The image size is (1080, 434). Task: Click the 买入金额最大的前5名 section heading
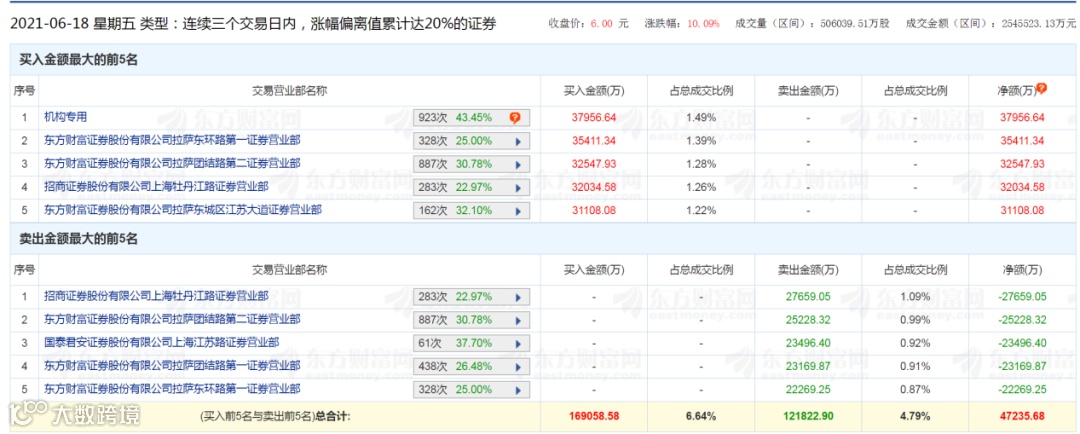[79, 61]
